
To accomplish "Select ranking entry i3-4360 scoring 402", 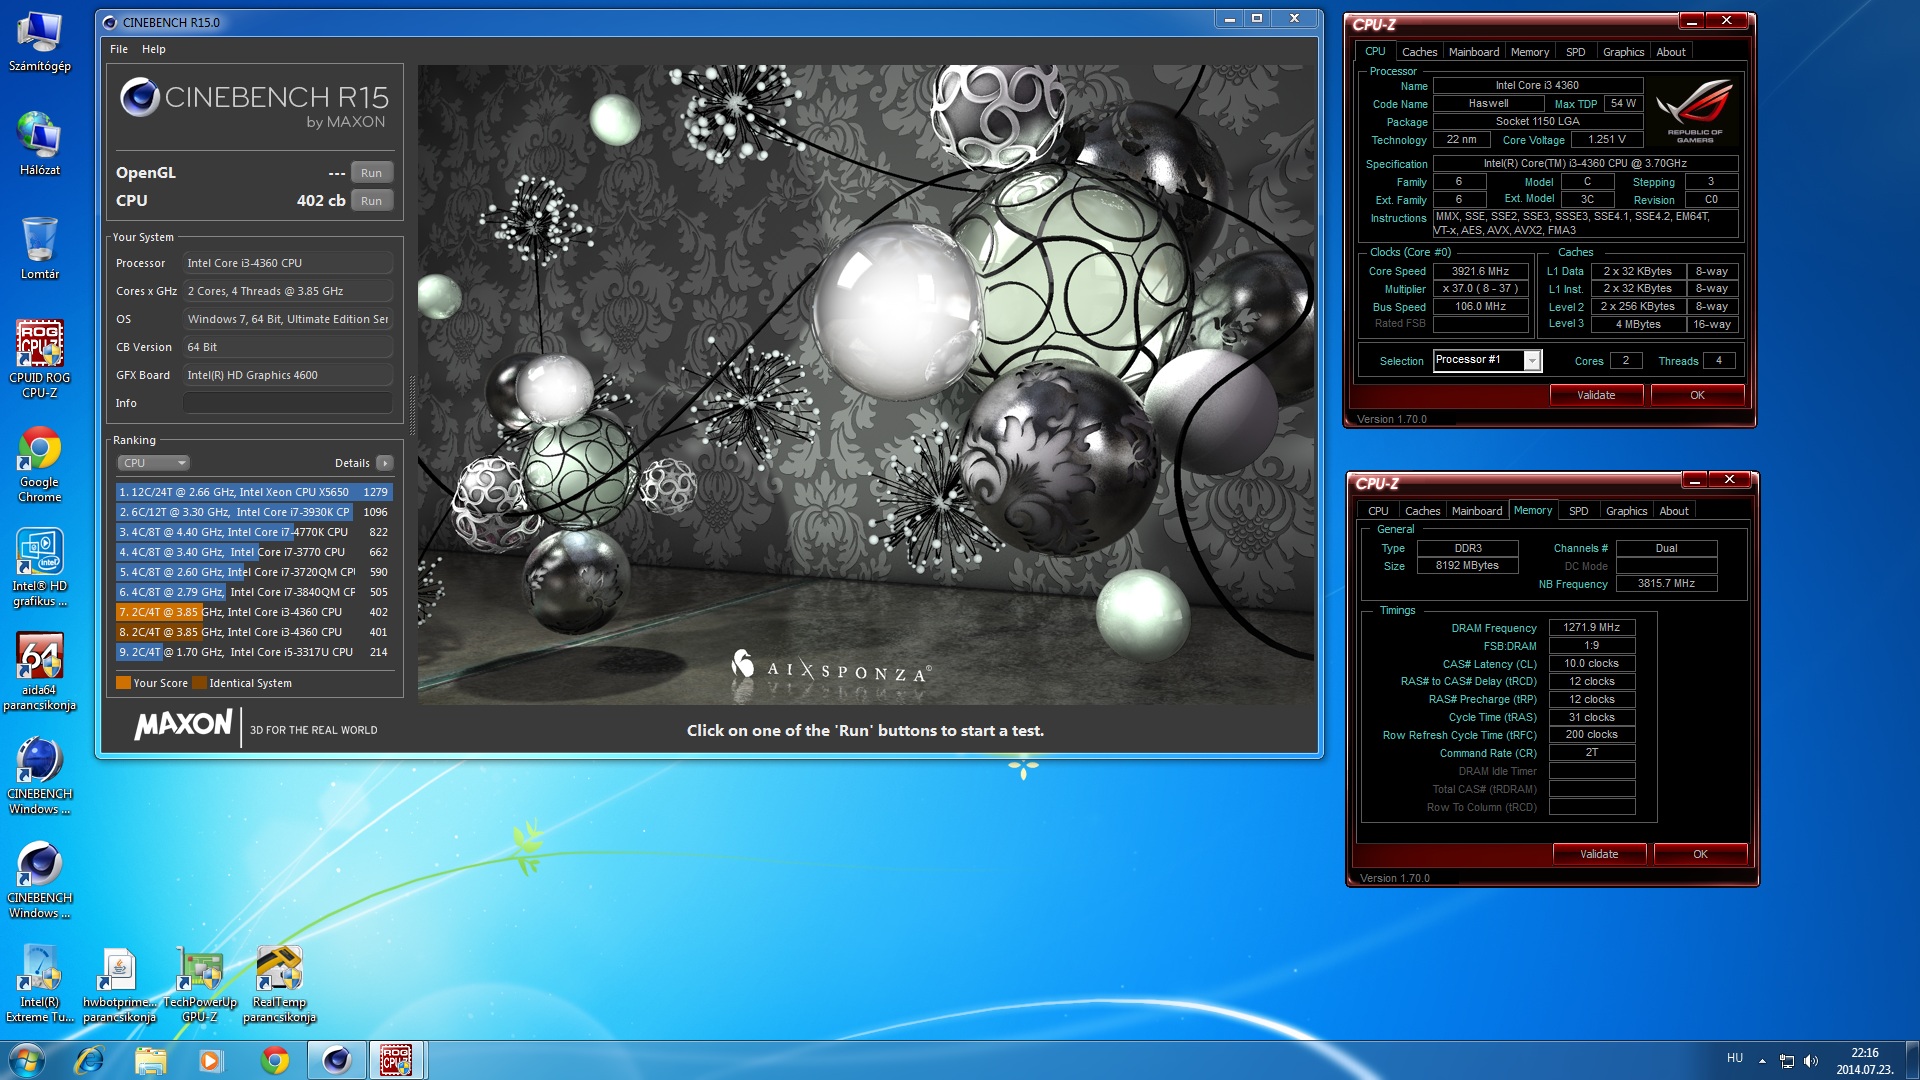I will point(254,612).
